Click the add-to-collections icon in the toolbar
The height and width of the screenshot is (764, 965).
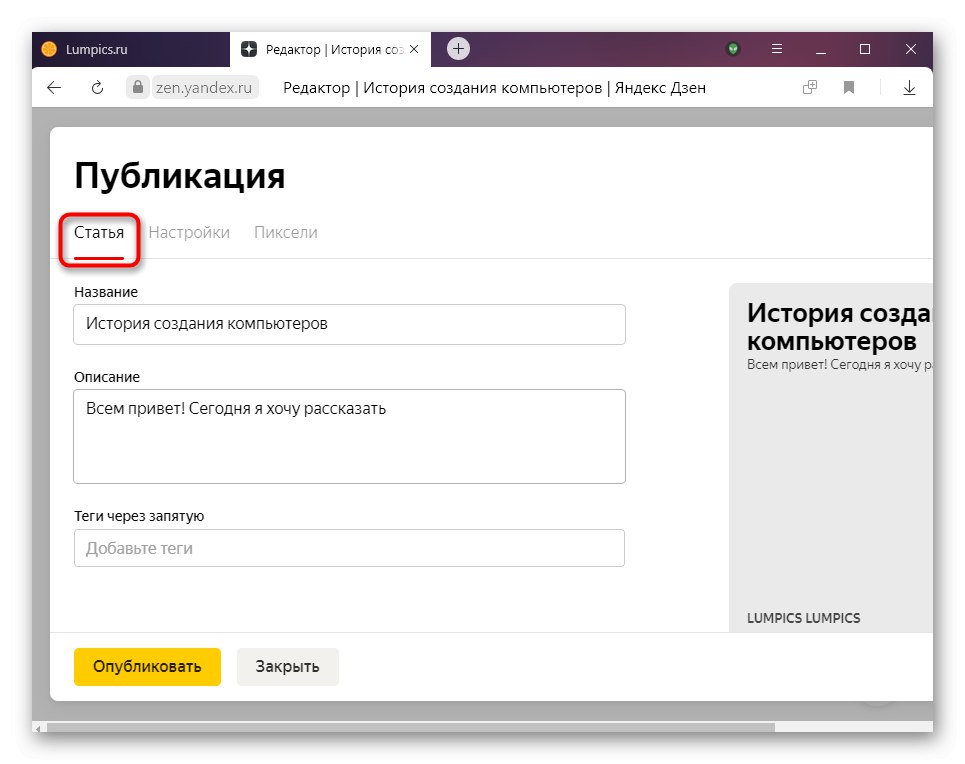[x=808, y=87]
